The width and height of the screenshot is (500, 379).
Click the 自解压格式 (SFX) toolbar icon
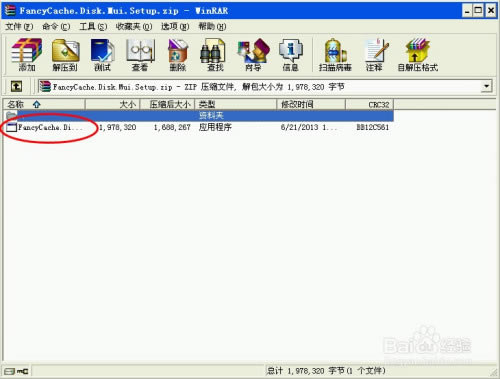[x=417, y=55]
